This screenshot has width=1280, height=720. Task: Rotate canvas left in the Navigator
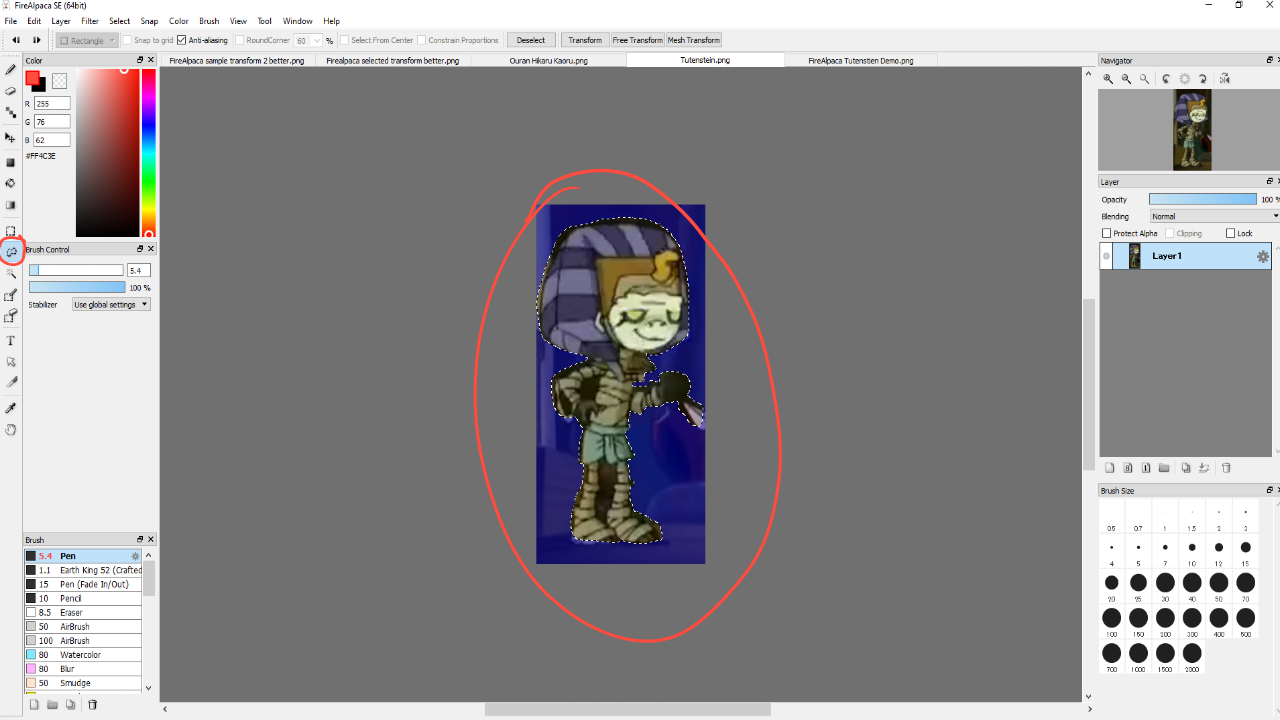pos(1166,79)
